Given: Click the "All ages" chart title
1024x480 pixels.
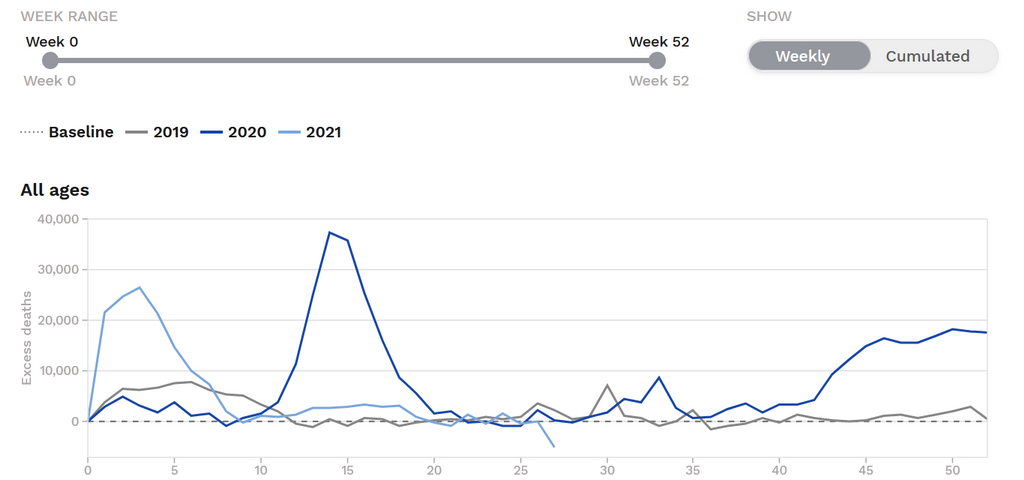Looking at the screenshot, I should click(55, 190).
